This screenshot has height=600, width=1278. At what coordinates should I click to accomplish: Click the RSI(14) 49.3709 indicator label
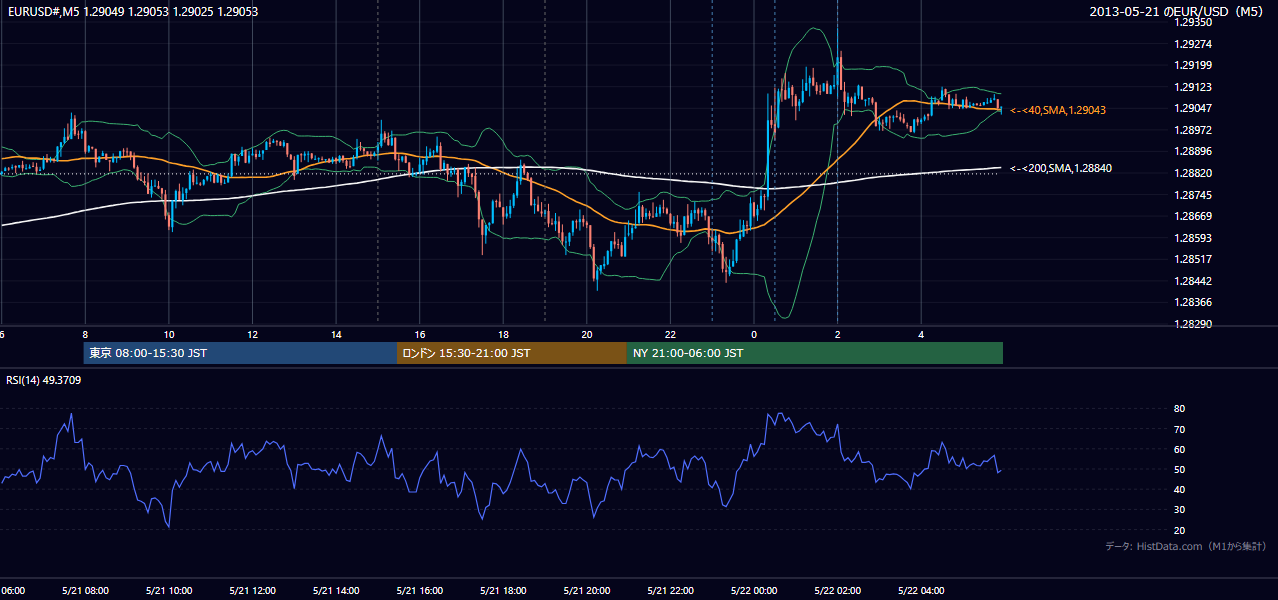tap(44, 380)
